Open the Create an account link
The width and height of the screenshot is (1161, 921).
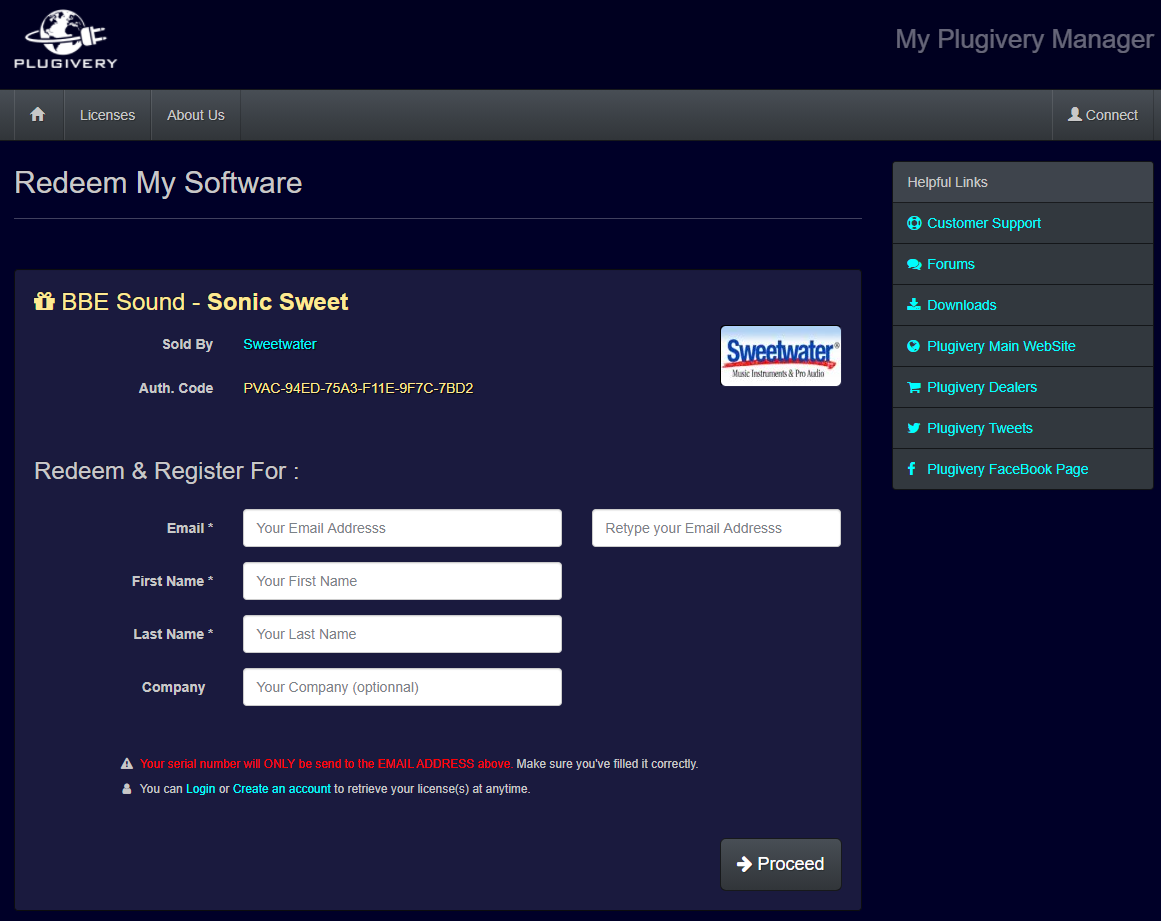[281, 788]
